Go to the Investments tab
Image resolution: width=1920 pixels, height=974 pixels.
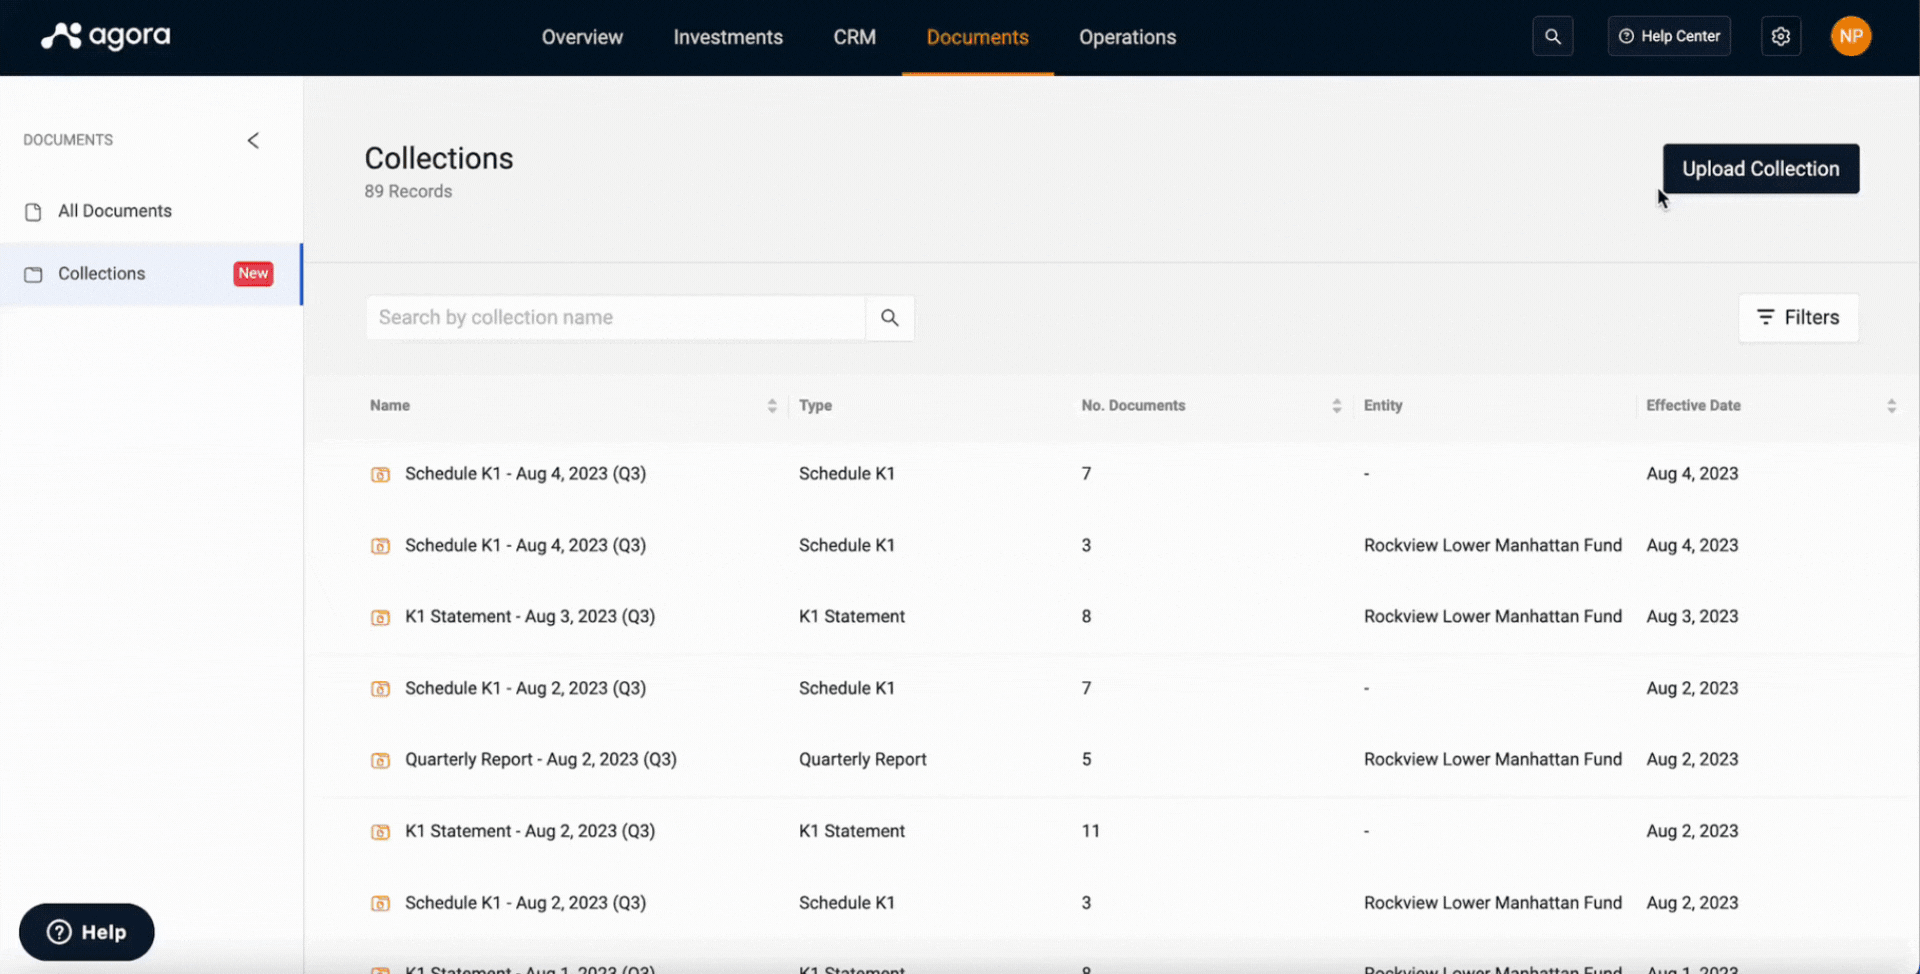click(x=728, y=37)
